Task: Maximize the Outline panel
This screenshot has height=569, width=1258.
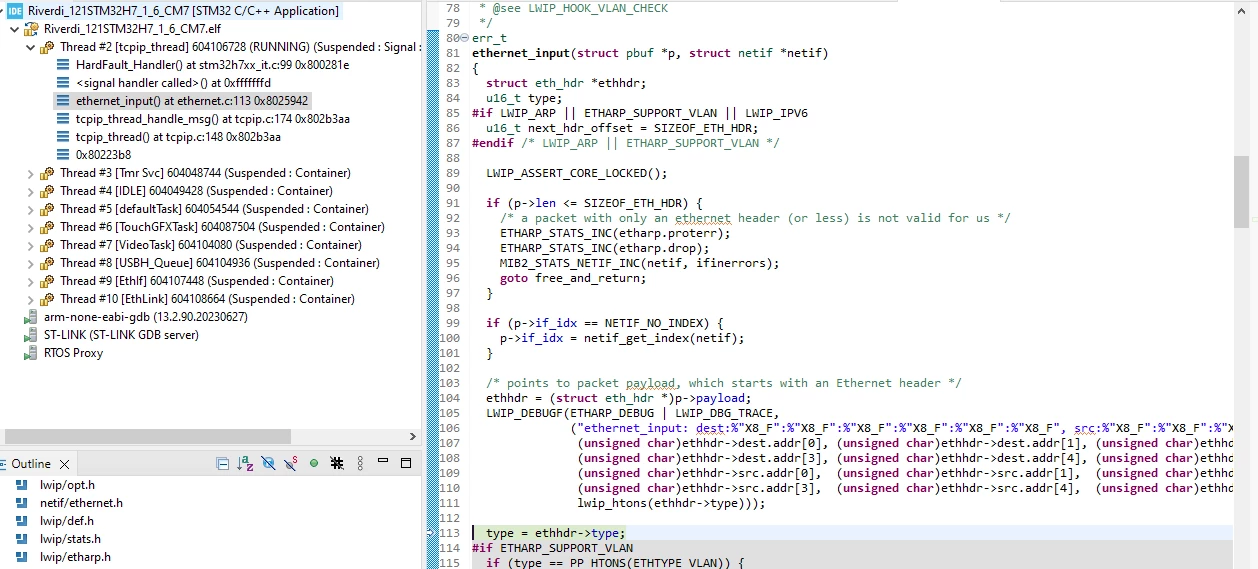Action: (x=406, y=463)
